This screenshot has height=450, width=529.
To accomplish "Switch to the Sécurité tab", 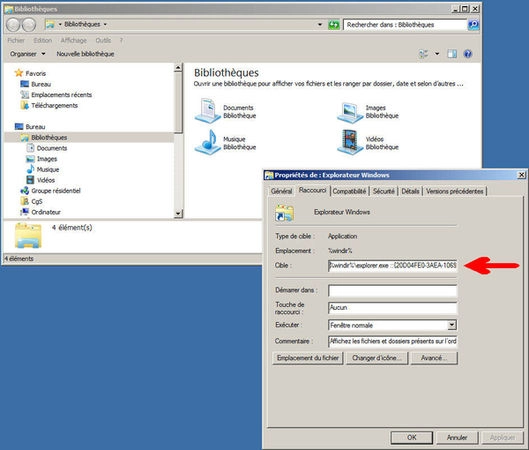I will pos(384,191).
